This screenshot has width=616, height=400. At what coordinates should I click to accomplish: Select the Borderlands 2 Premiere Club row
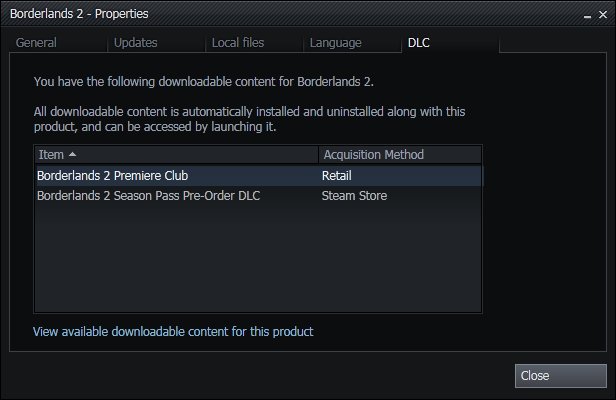point(113,176)
